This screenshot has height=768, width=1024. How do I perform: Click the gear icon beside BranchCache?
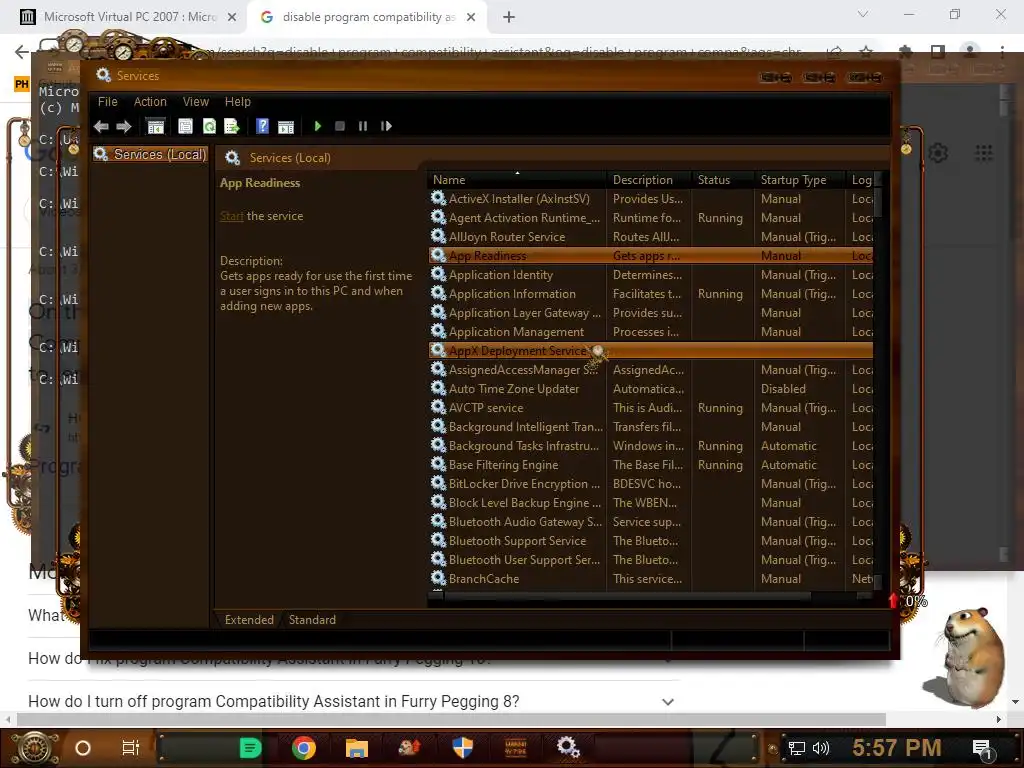pos(438,578)
